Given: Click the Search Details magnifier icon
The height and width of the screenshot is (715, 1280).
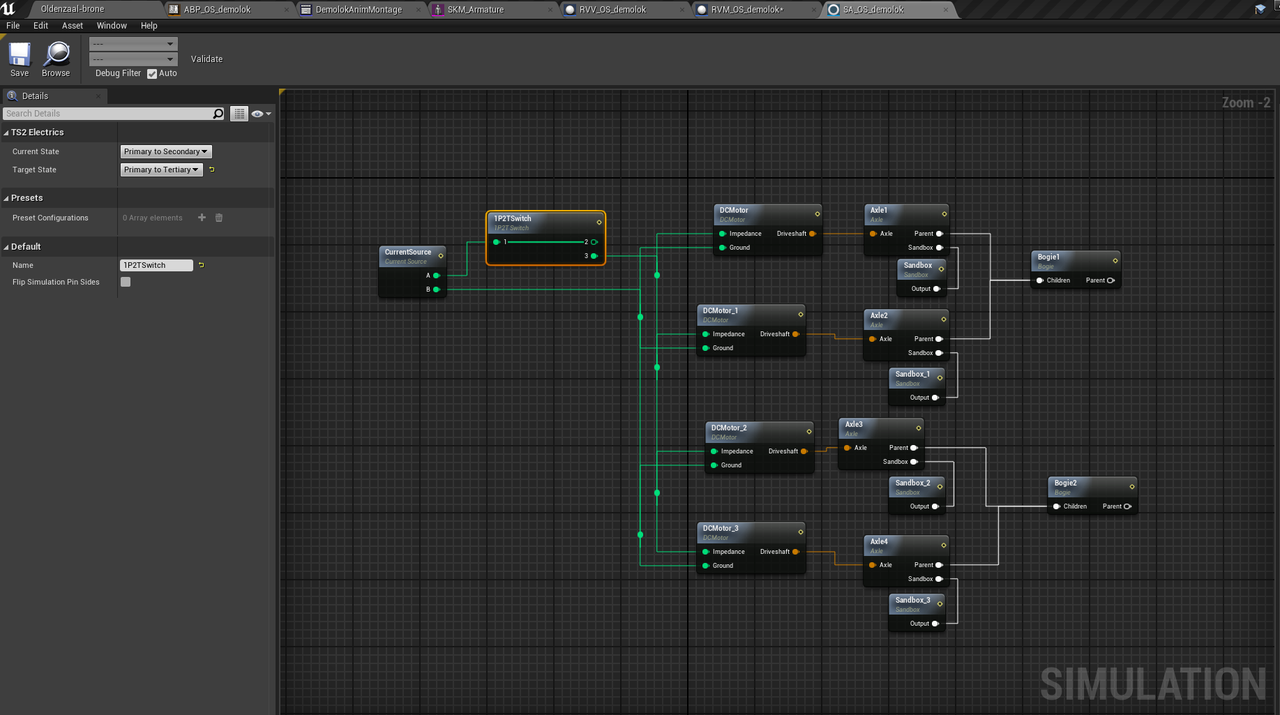Looking at the screenshot, I should pos(218,114).
